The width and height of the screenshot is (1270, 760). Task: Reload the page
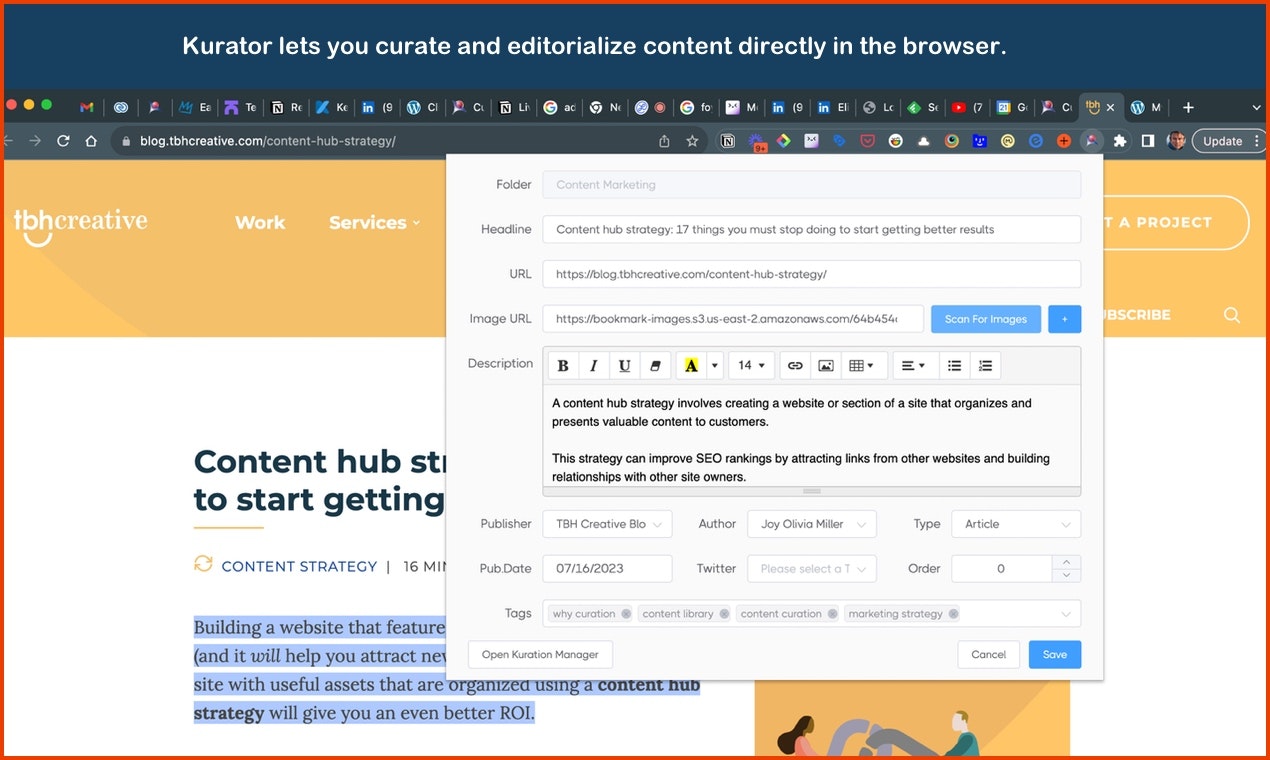click(x=63, y=141)
